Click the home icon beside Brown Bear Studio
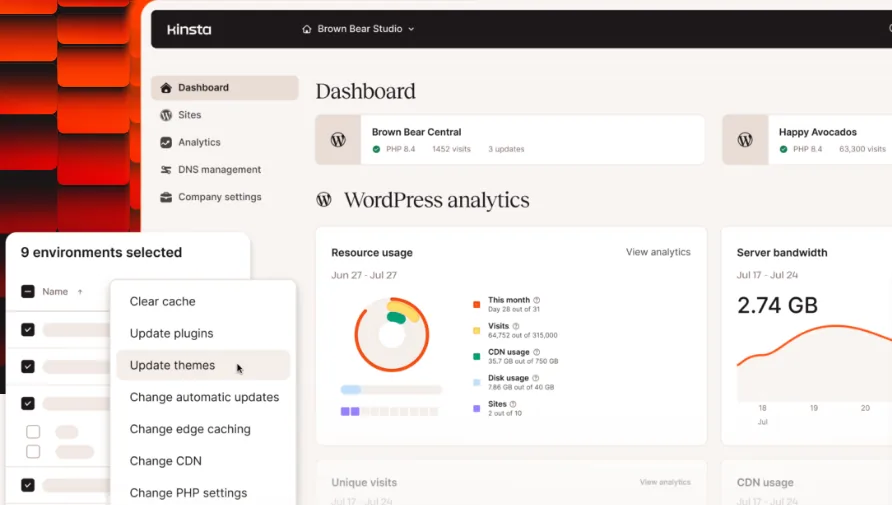This screenshot has width=892, height=505. 307,29
